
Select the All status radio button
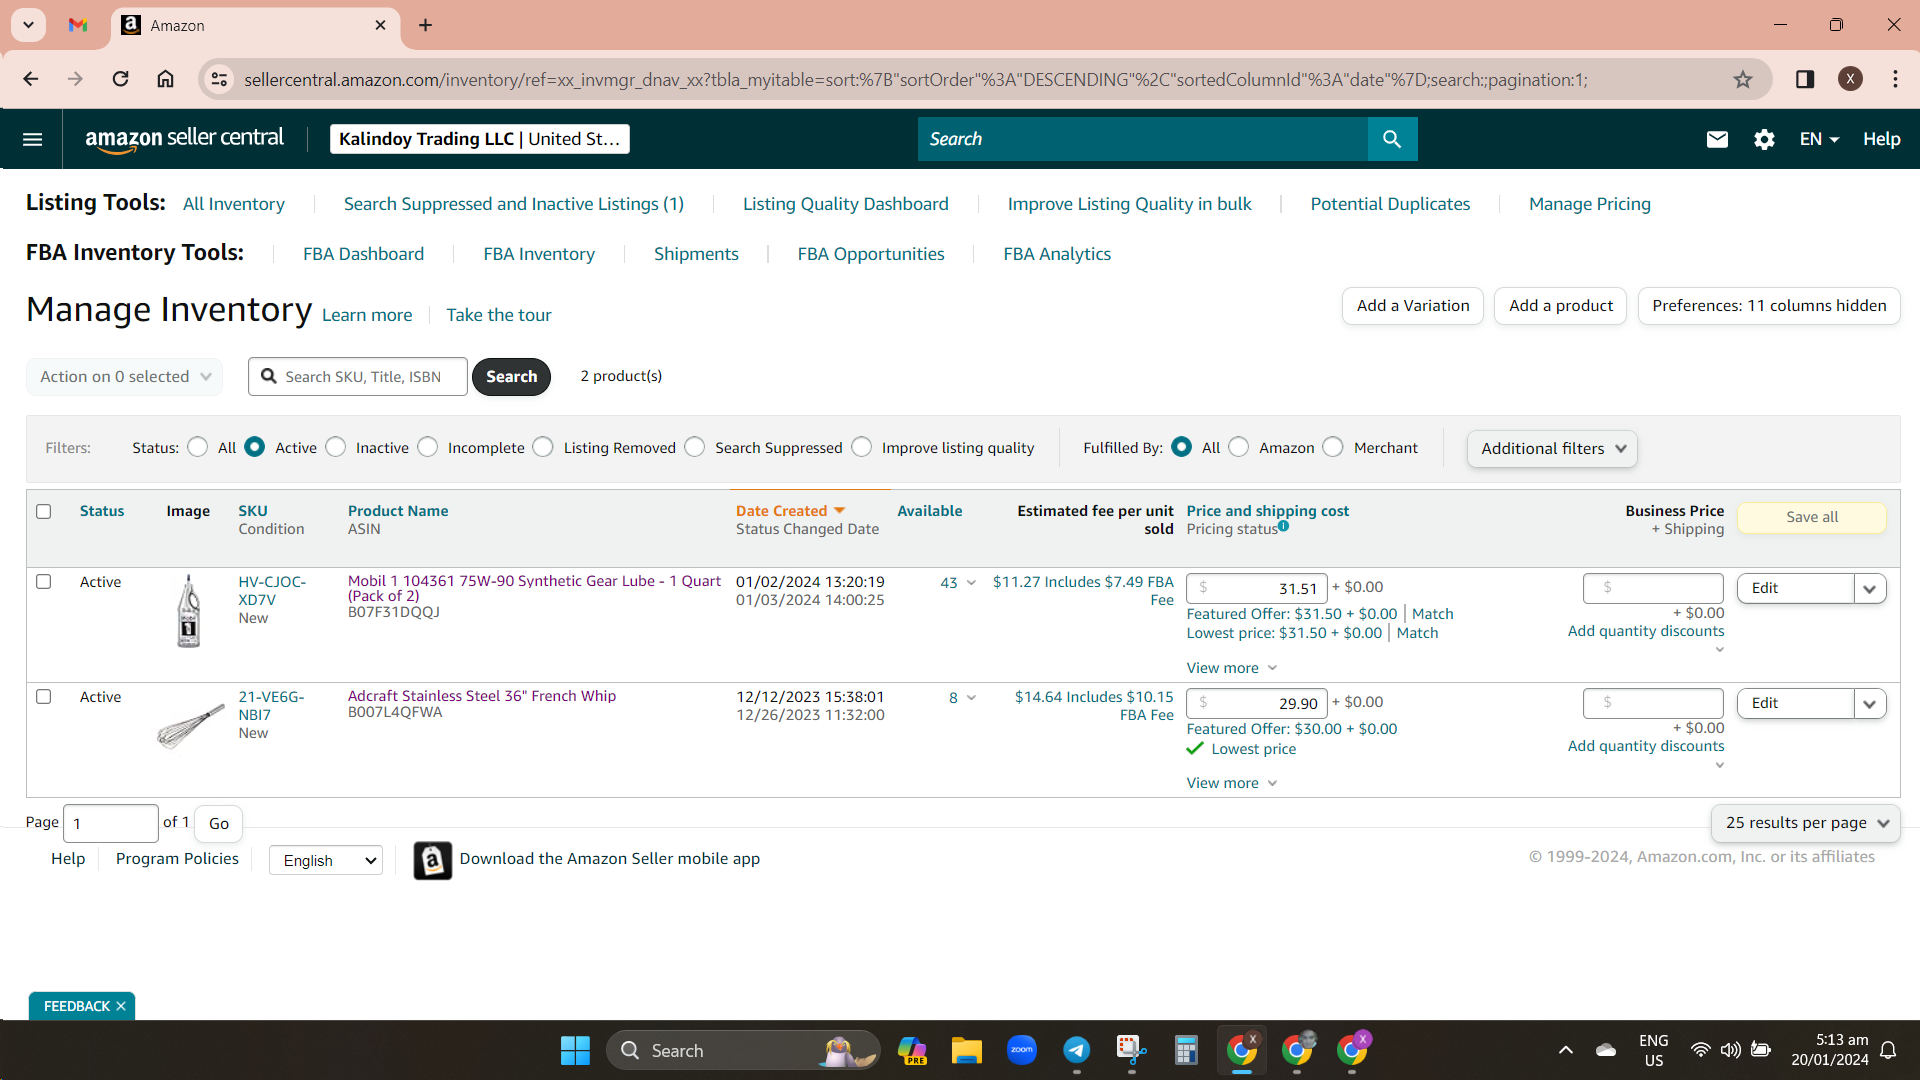tap(198, 447)
